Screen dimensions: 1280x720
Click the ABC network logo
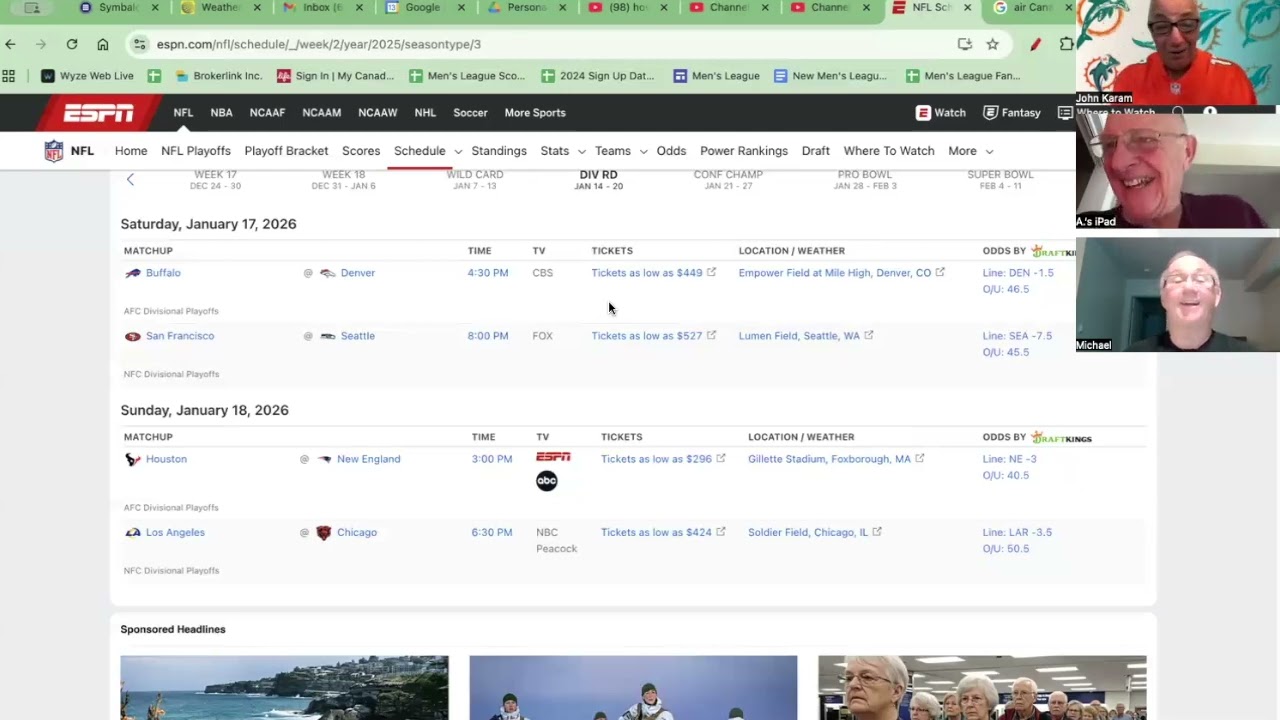(x=546, y=481)
